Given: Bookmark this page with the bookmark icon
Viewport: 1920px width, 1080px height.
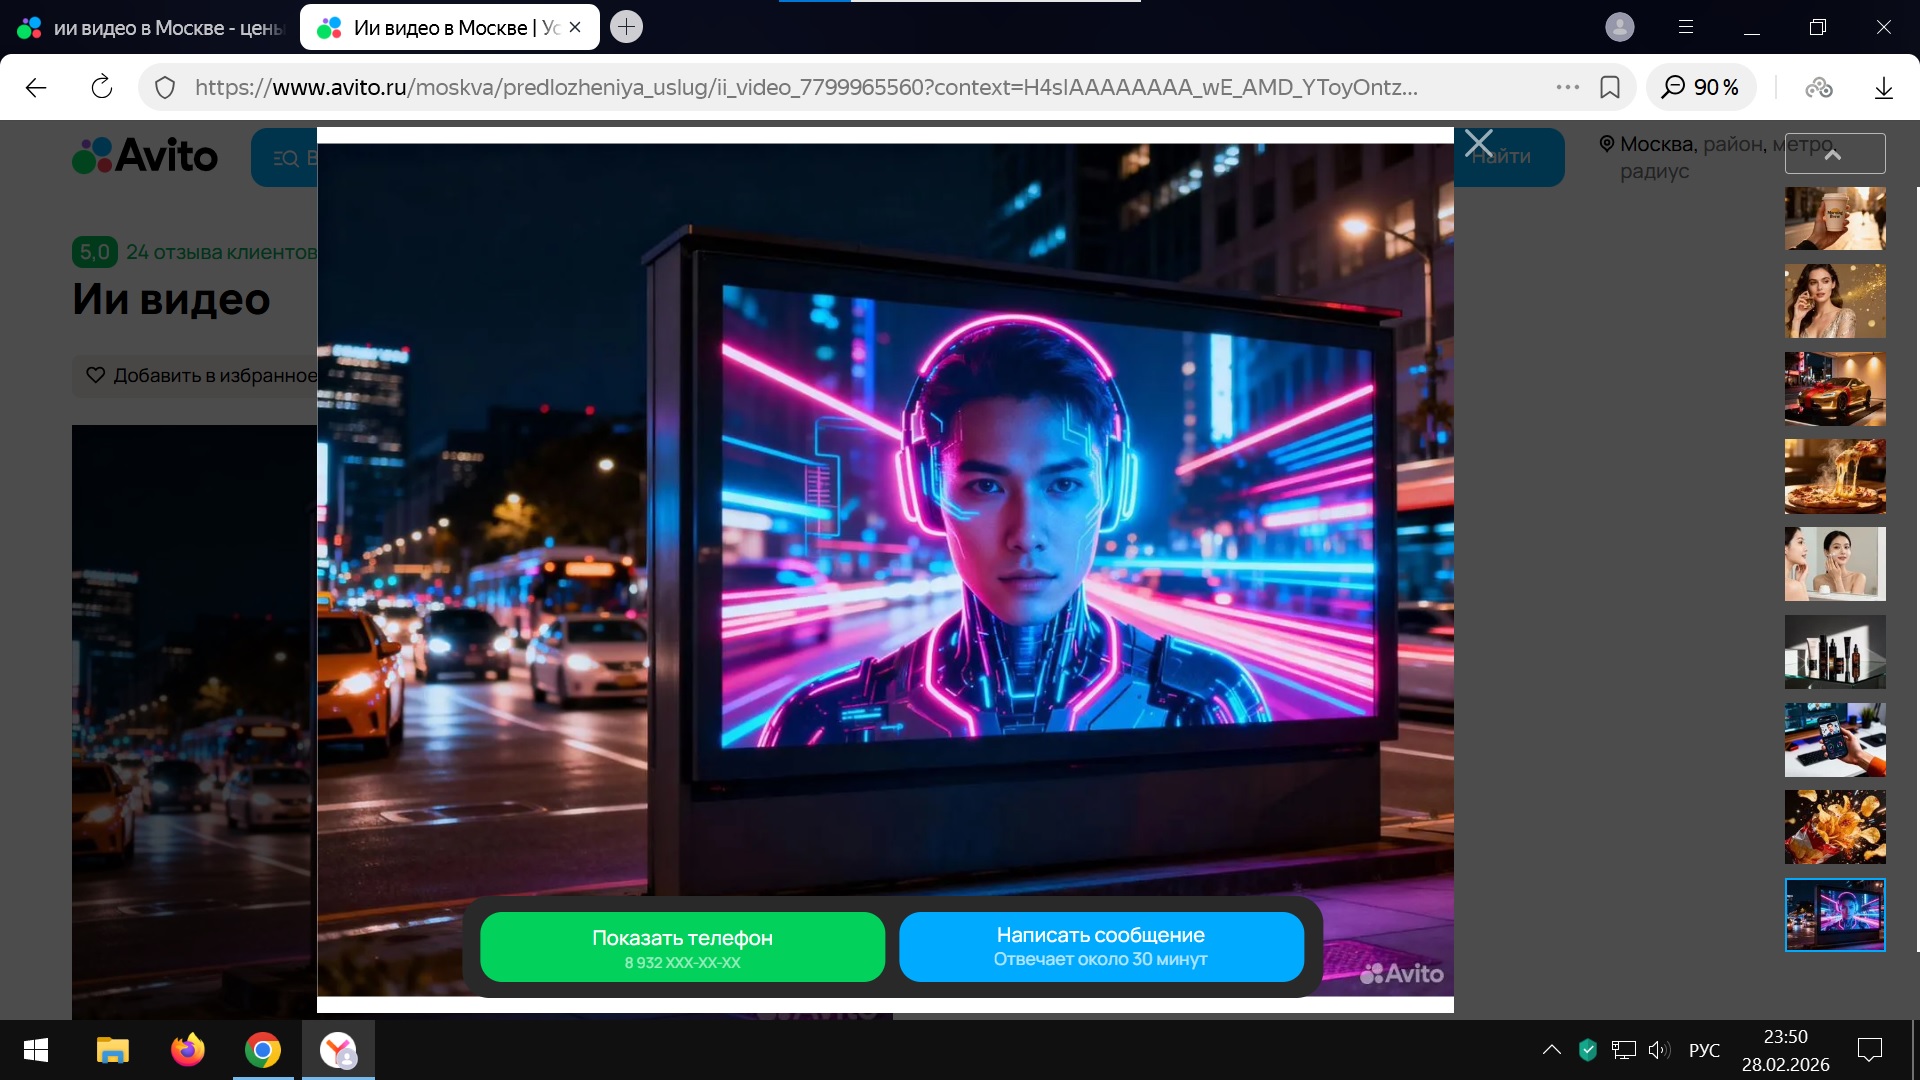Looking at the screenshot, I should [x=1610, y=88].
